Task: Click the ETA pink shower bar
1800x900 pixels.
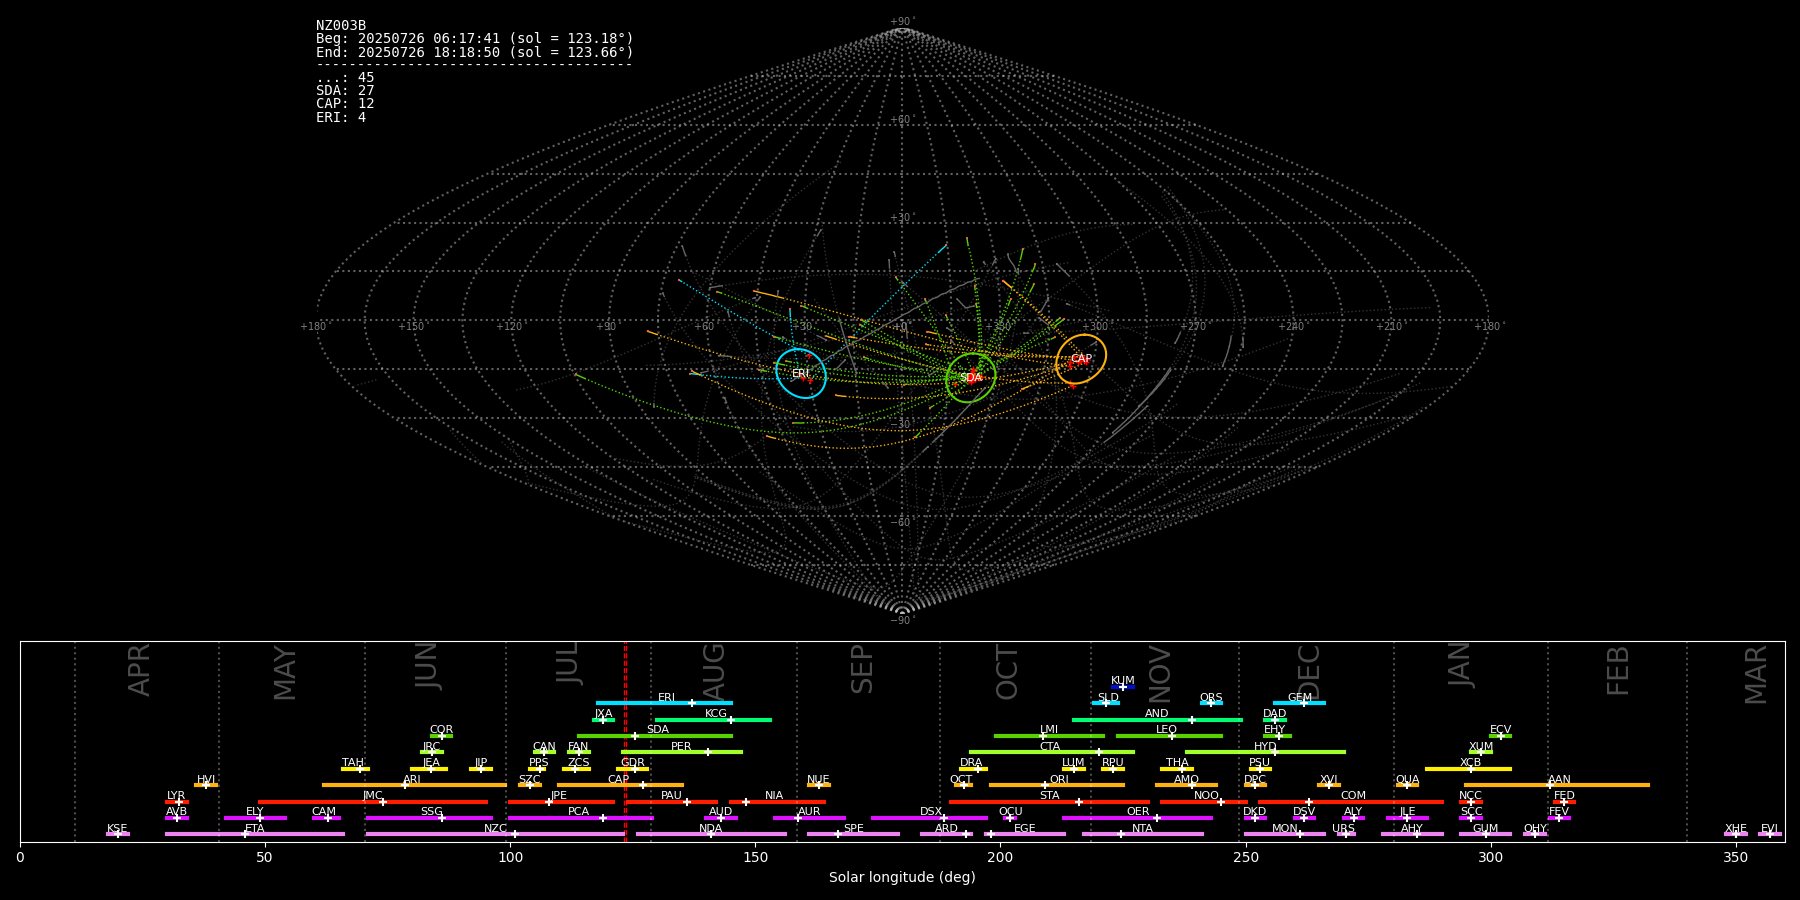Action: [x=255, y=834]
